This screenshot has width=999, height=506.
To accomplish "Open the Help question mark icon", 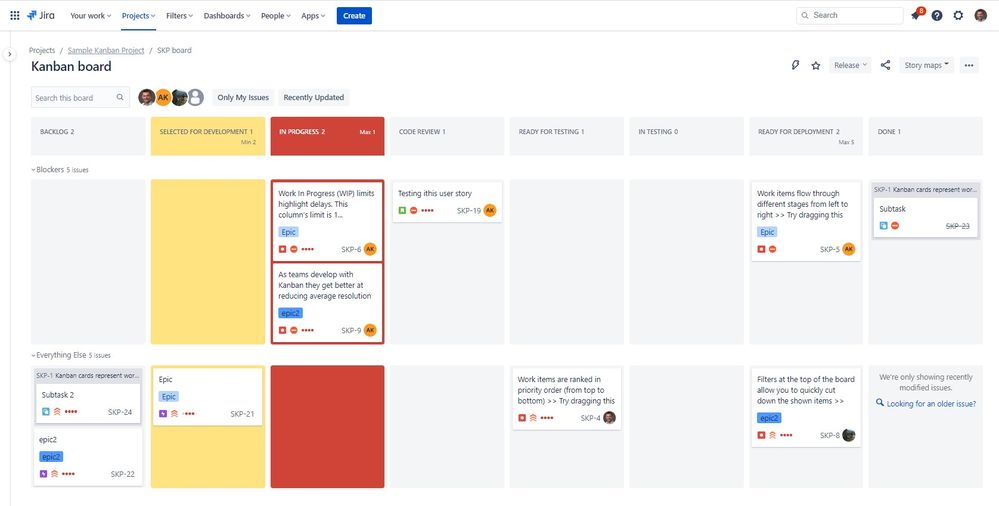I will [937, 15].
